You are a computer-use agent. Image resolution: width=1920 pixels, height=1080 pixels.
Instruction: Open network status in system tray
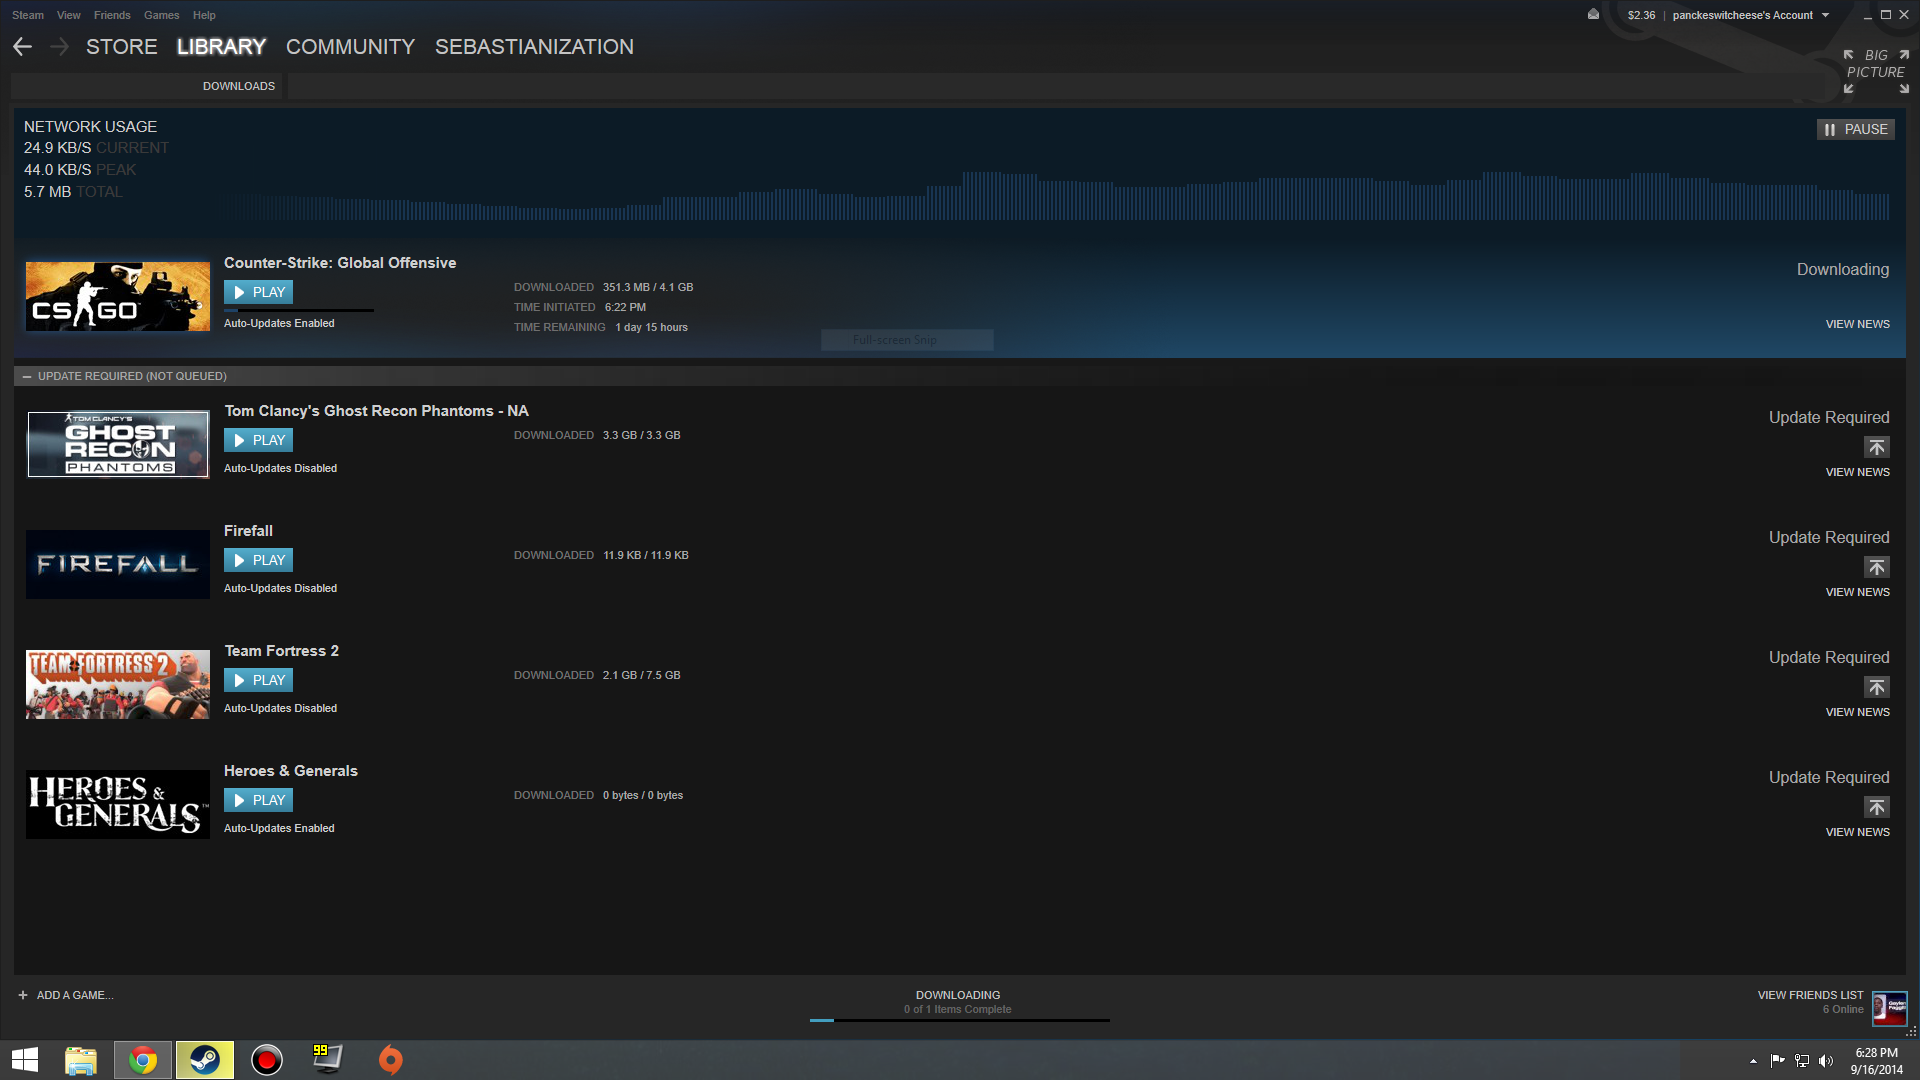tap(1802, 1061)
